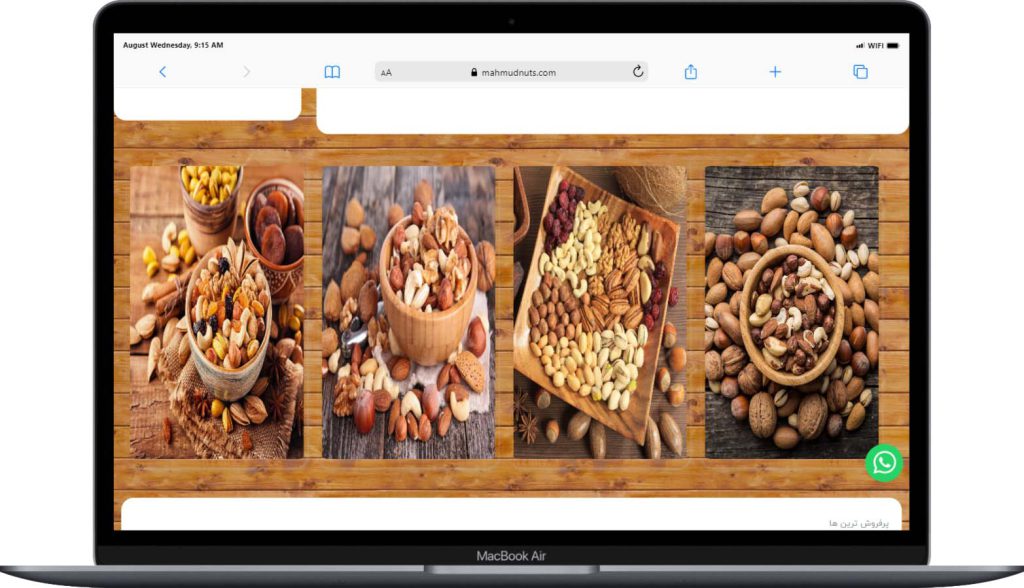The height and width of the screenshot is (588, 1024).
Task: Show all tabs overview icon
Action: click(x=860, y=72)
